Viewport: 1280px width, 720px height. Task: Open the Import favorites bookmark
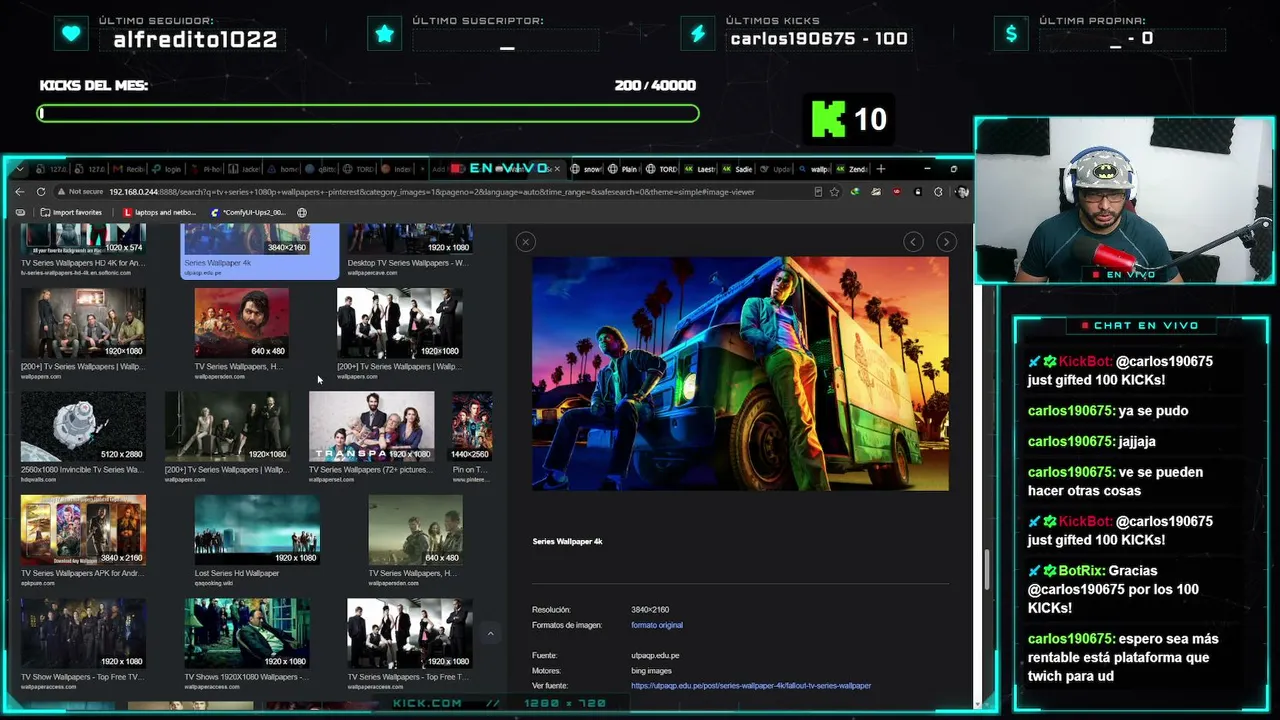click(72, 213)
